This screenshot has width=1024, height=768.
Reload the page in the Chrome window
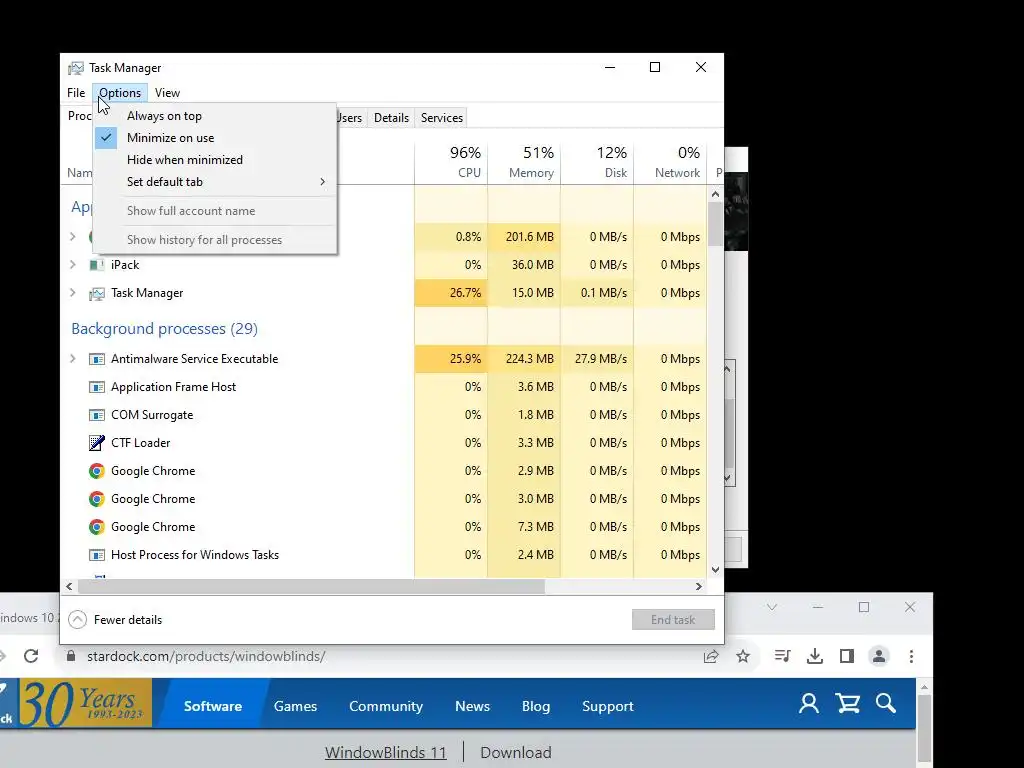pos(31,656)
